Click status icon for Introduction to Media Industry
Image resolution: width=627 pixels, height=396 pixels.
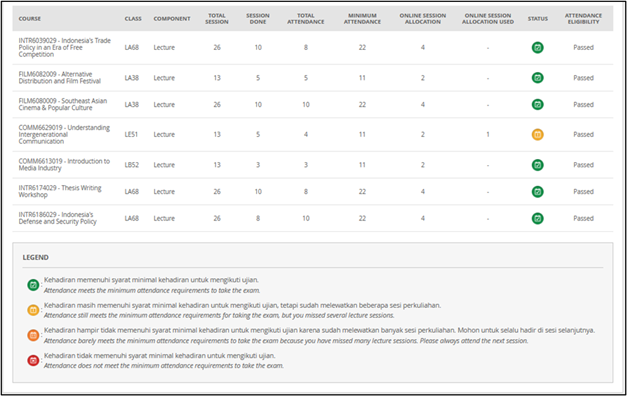pos(537,165)
